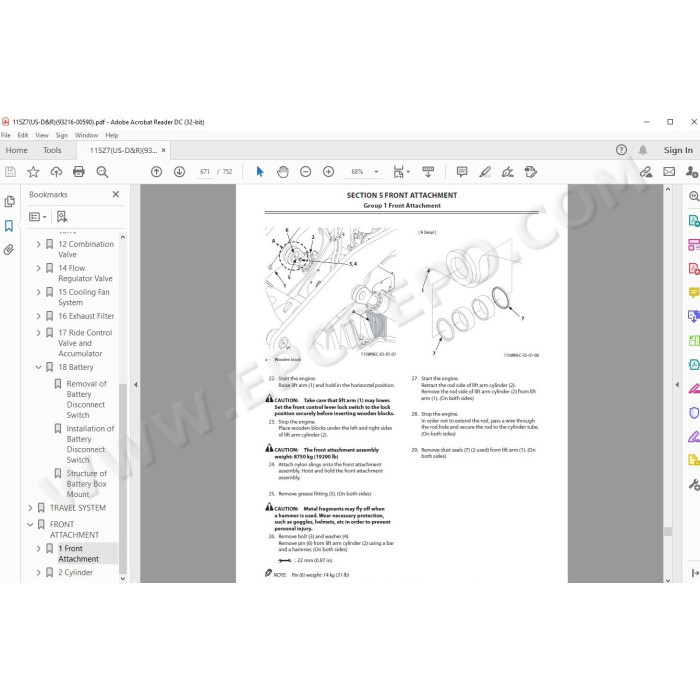The height and width of the screenshot is (700, 700).
Task: Open the Sign menu
Action: [62, 135]
